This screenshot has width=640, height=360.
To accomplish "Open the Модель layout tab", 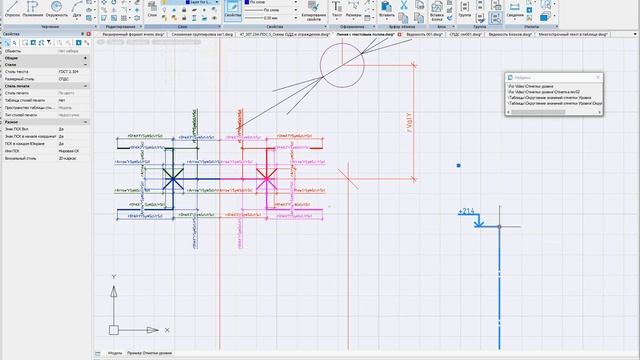I will (x=115, y=353).
